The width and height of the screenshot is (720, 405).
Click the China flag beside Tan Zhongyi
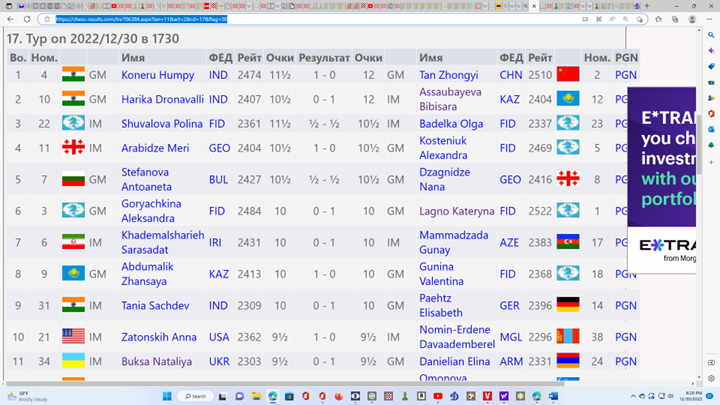point(567,75)
